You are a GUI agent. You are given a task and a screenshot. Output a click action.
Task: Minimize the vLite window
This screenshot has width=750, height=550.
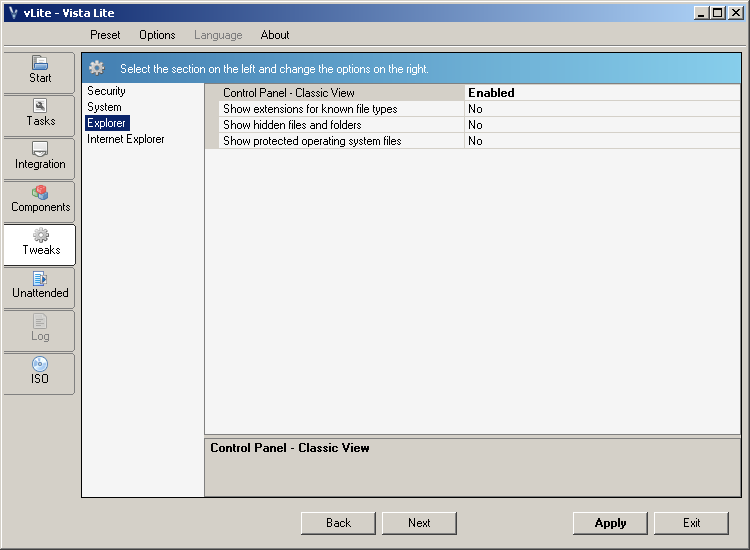pos(701,13)
